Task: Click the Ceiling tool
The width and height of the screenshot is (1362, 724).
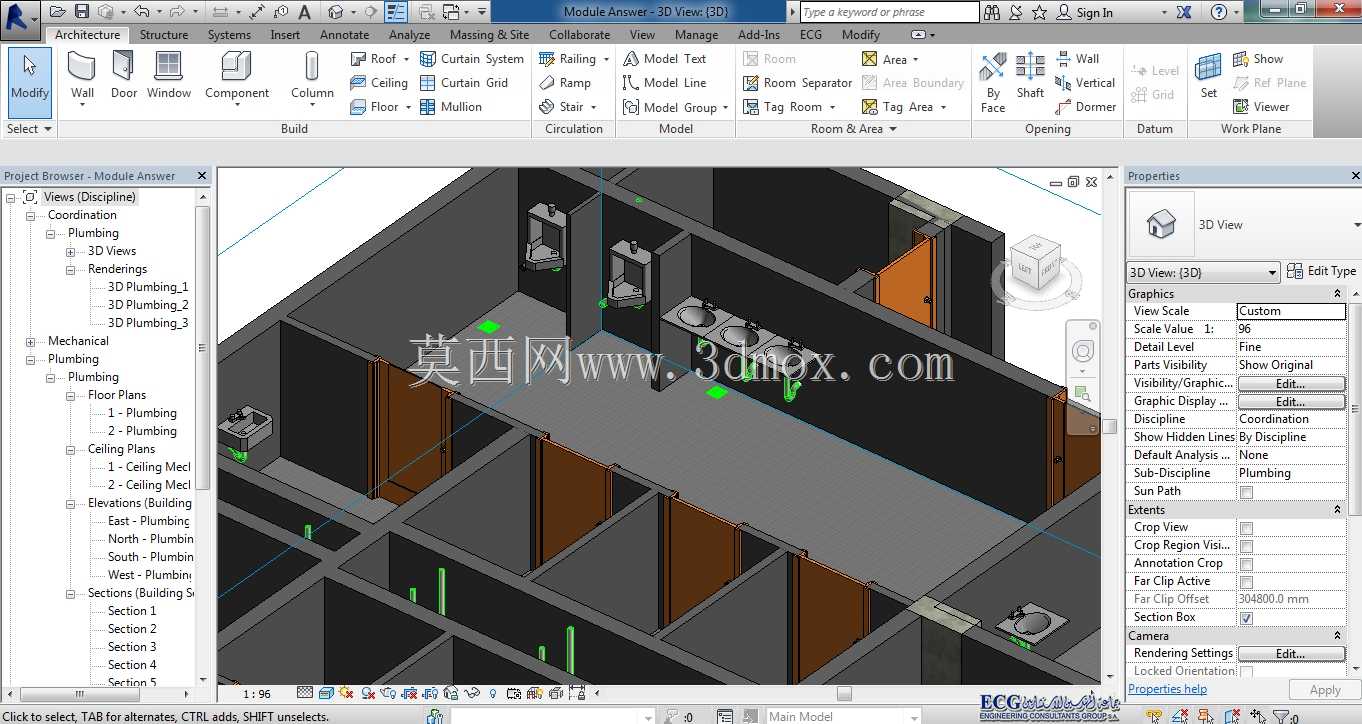Action: click(x=379, y=83)
